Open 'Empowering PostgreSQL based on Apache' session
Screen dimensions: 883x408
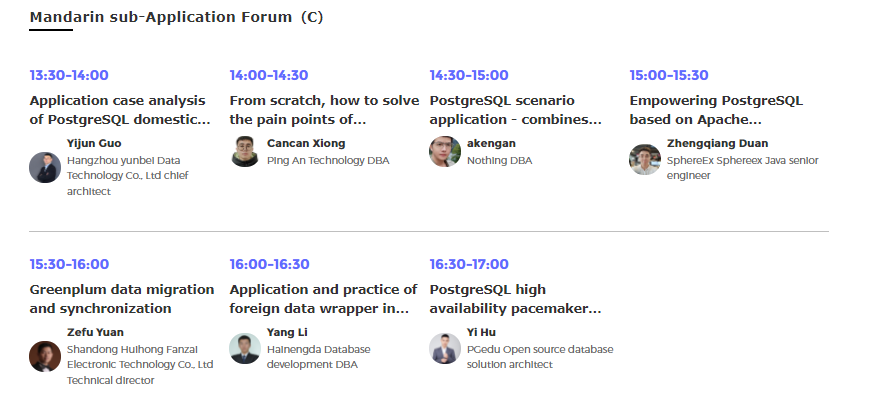716,110
